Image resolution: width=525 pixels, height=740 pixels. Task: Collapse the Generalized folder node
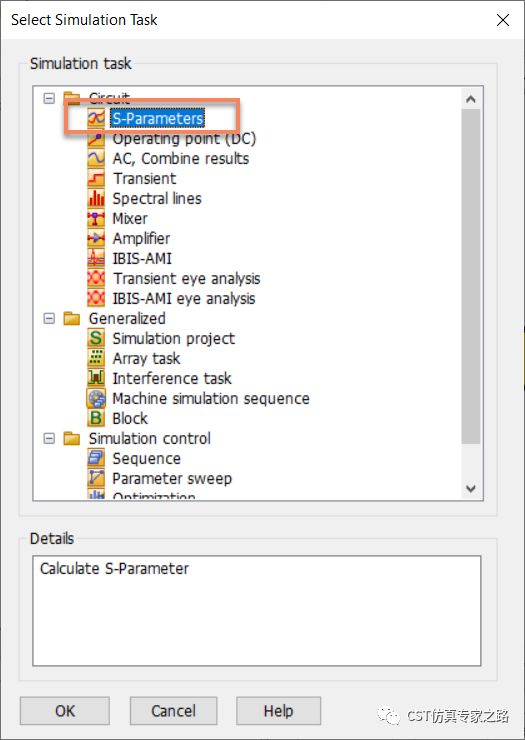tap(49, 319)
